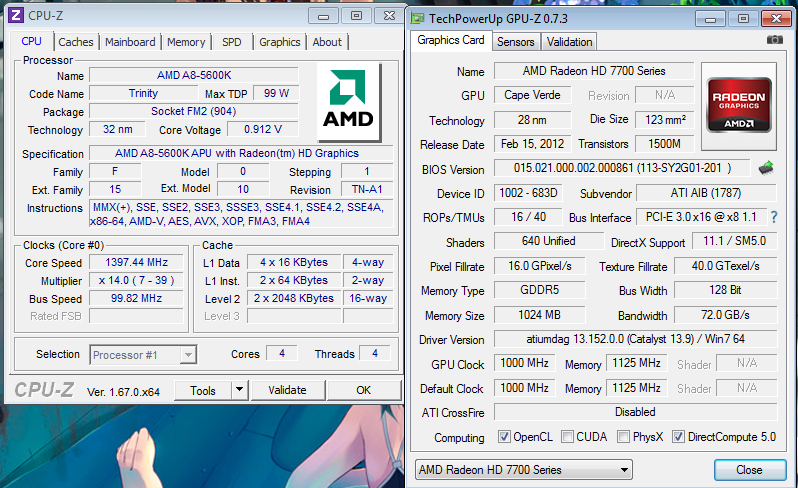Click the ATI CrossFire Disabled field
The width and height of the screenshot is (798, 488).
[635, 412]
